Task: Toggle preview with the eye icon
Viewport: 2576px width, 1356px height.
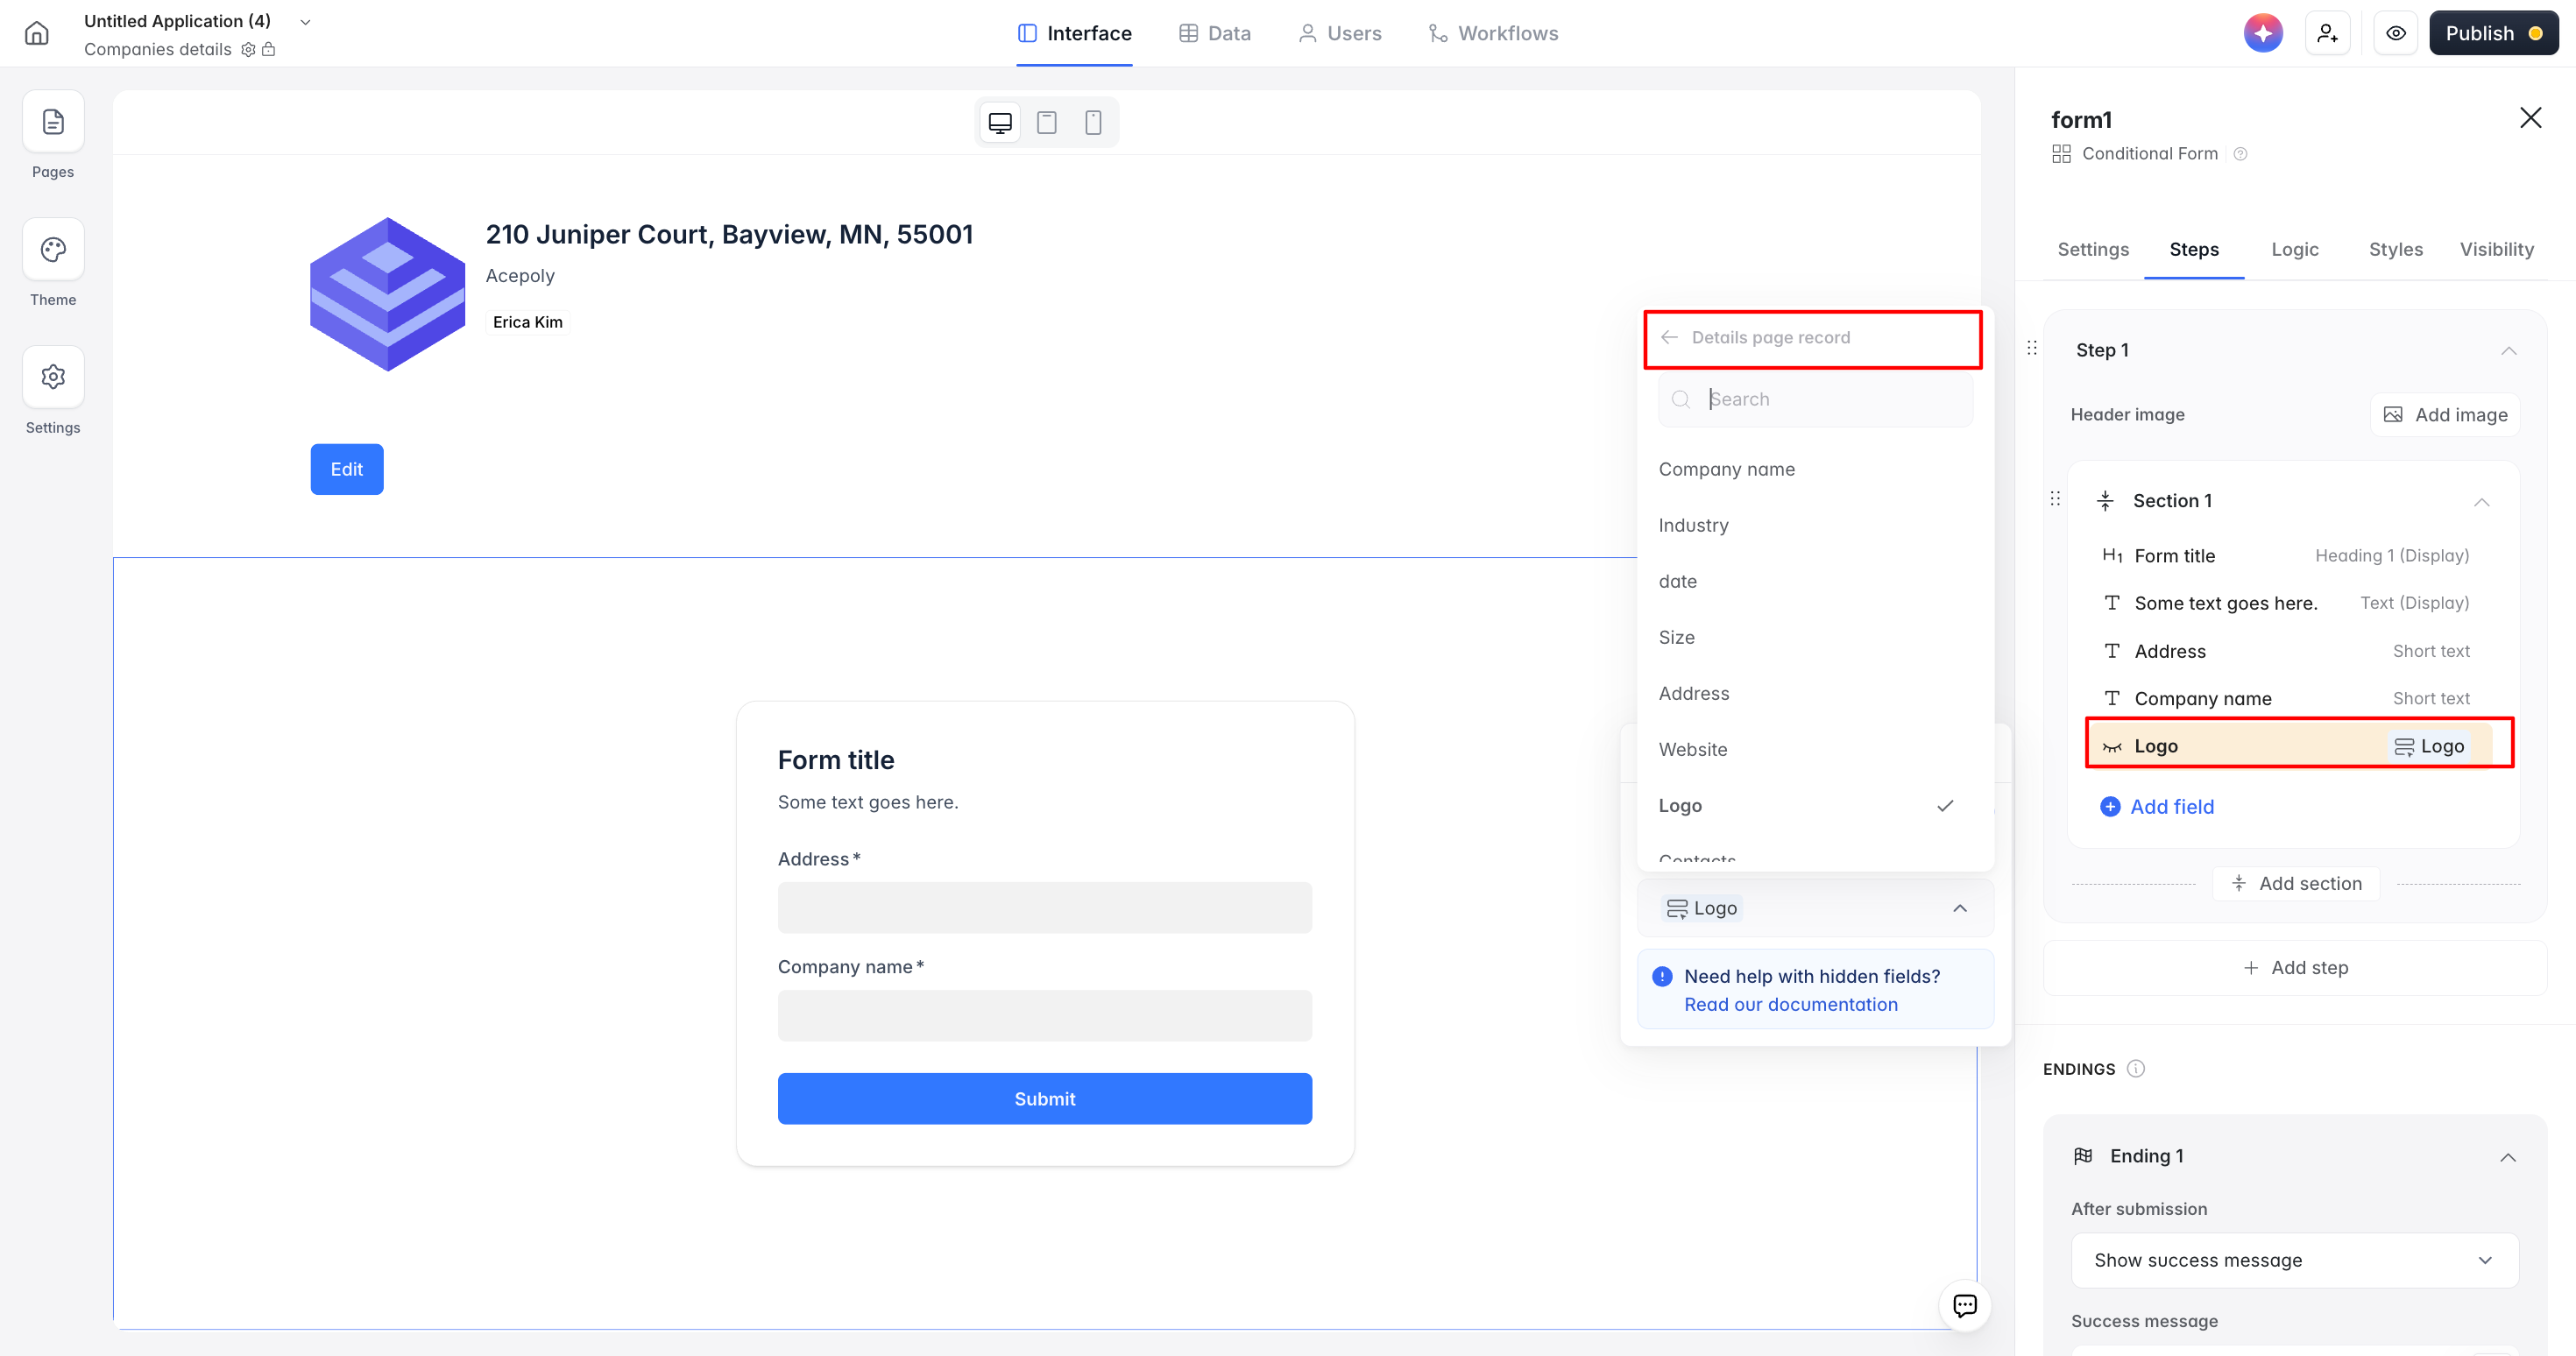Action: coord(2395,33)
